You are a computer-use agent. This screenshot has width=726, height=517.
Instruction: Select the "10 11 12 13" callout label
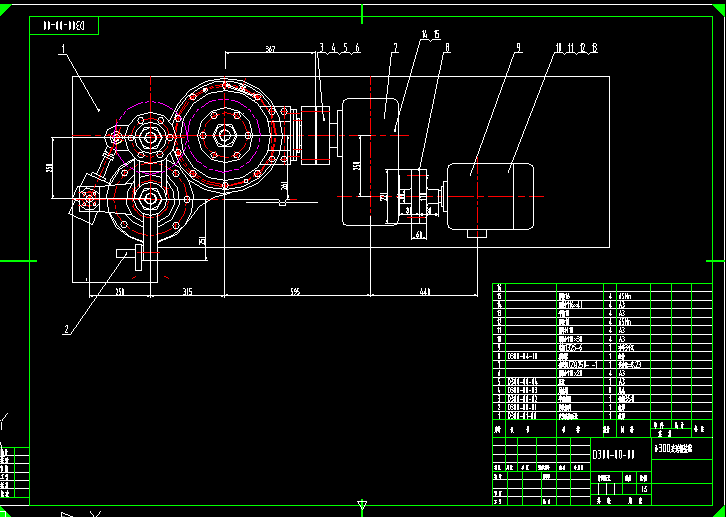[x=575, y=48]
